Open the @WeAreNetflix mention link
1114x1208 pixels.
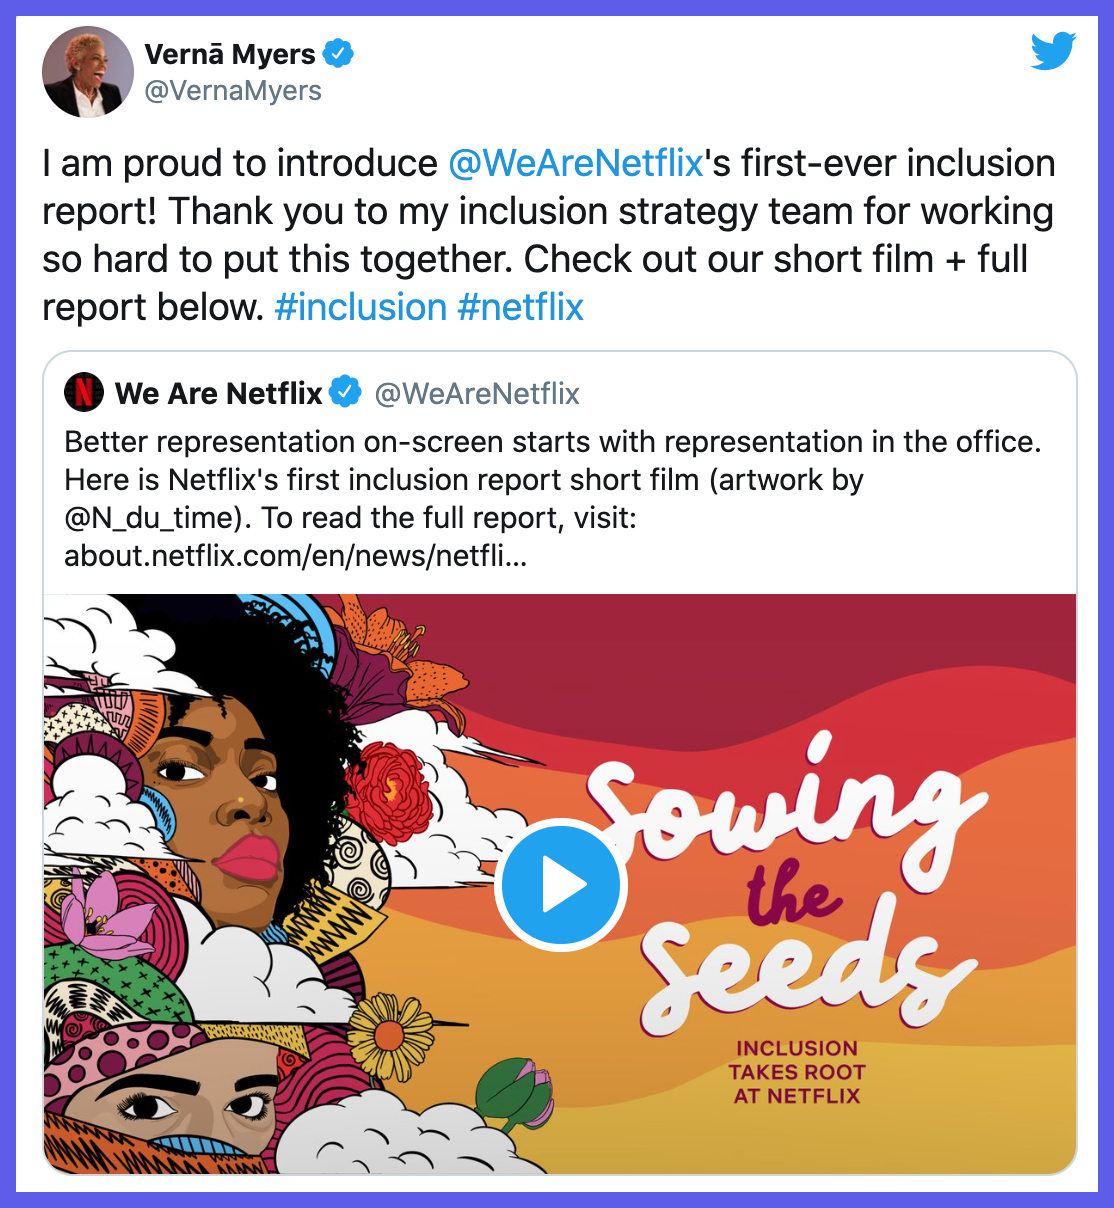pos(576,163)
